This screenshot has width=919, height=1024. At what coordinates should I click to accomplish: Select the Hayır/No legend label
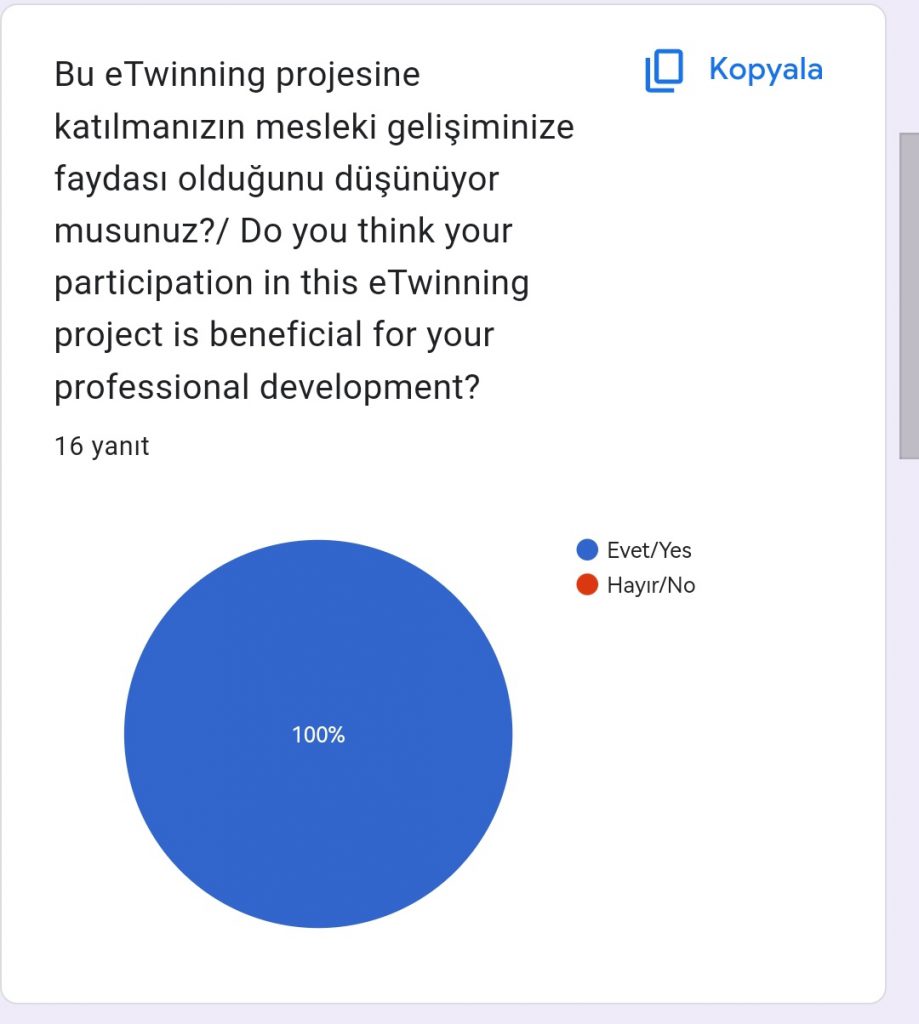pos(651,585)
